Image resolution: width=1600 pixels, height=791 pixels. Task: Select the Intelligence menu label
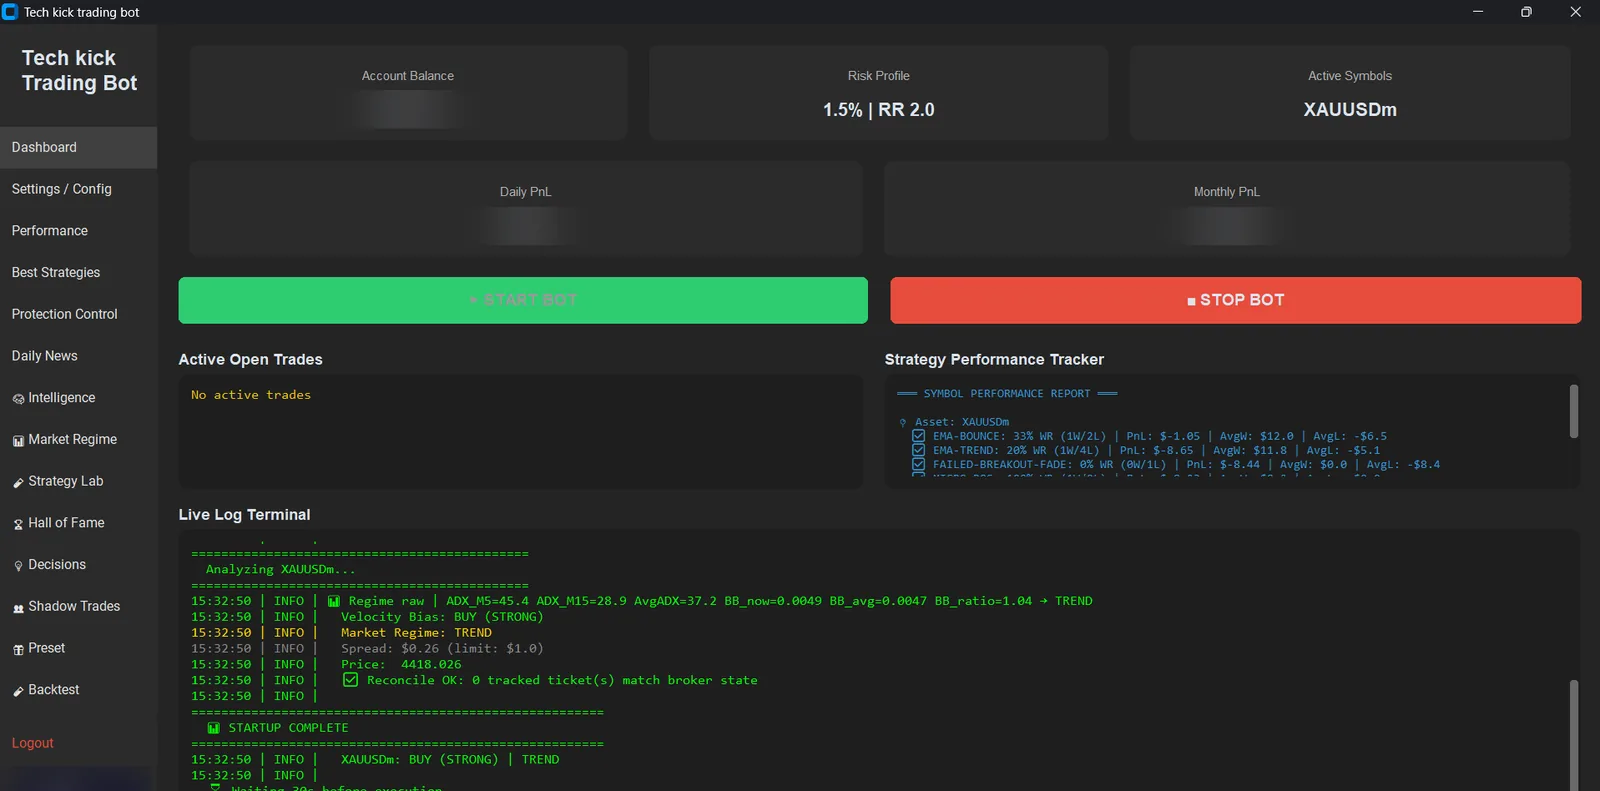tap(62, 398)
